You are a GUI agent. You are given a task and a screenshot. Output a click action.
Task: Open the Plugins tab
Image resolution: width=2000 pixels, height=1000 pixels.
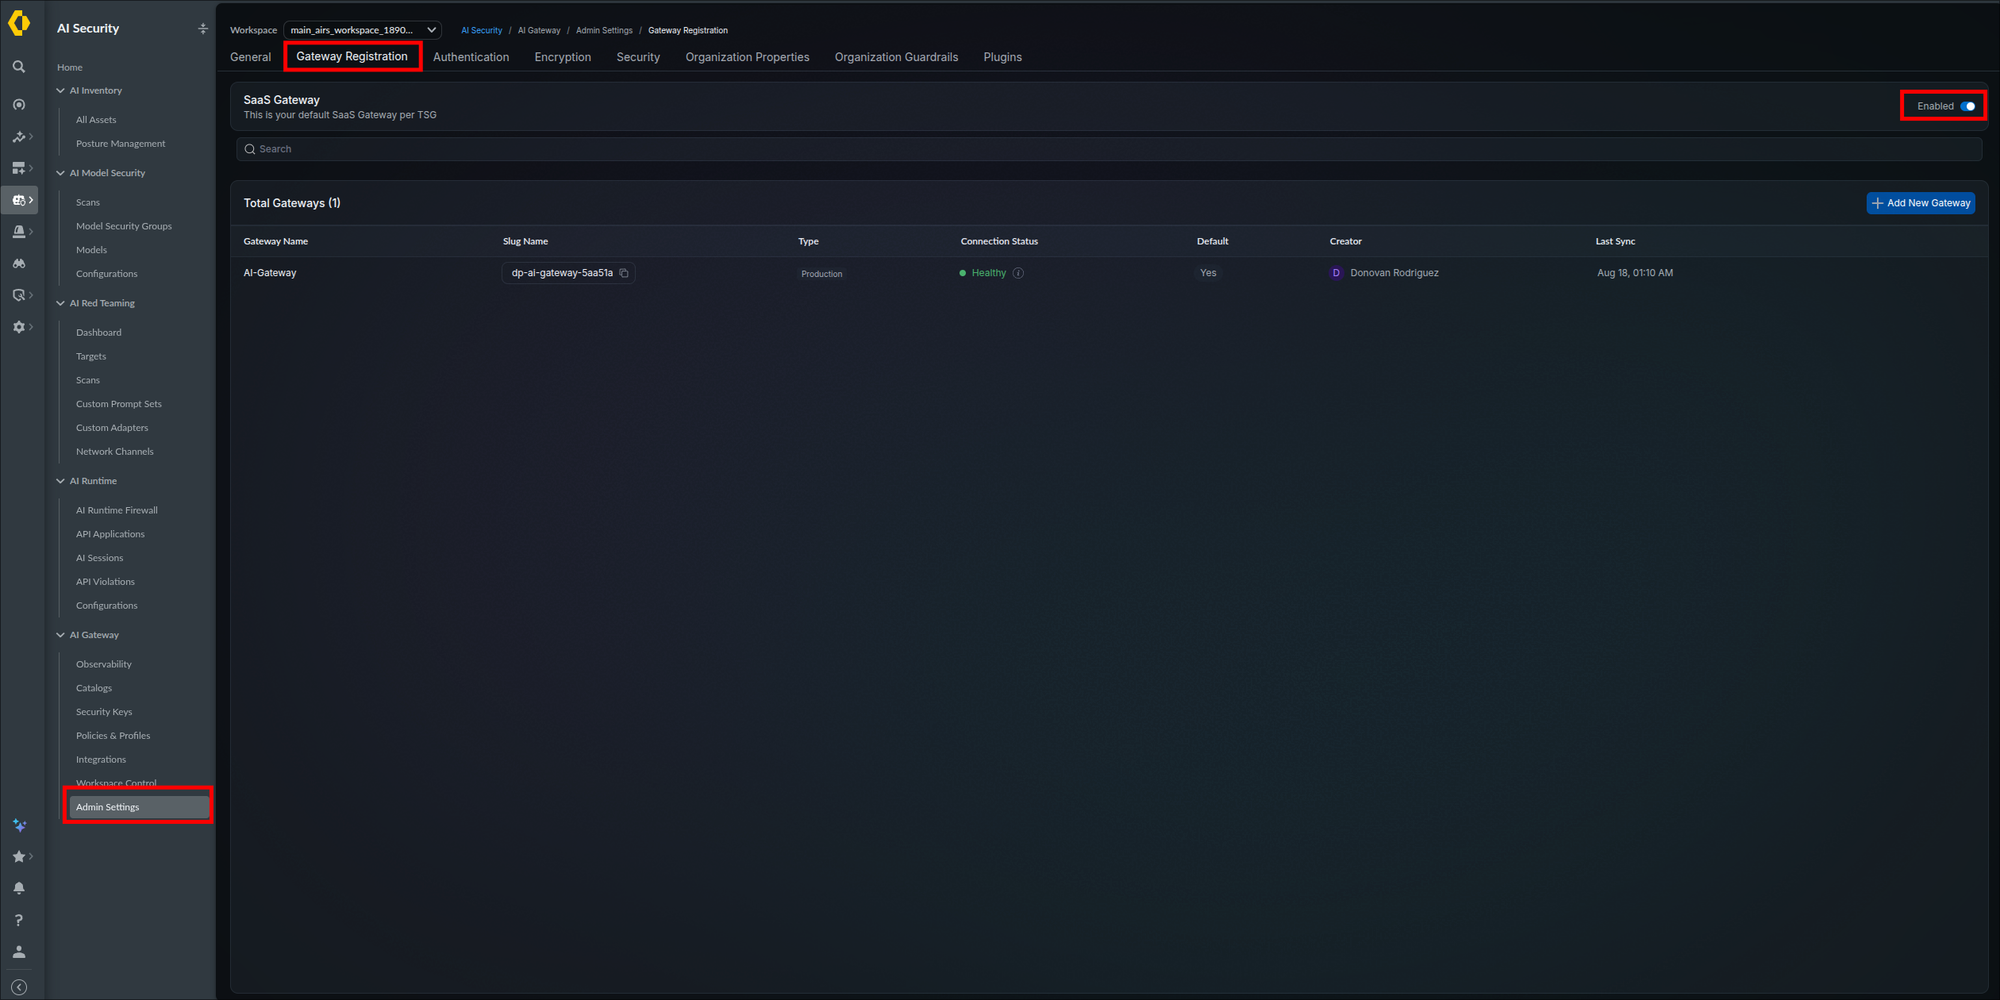[1002, 57]
